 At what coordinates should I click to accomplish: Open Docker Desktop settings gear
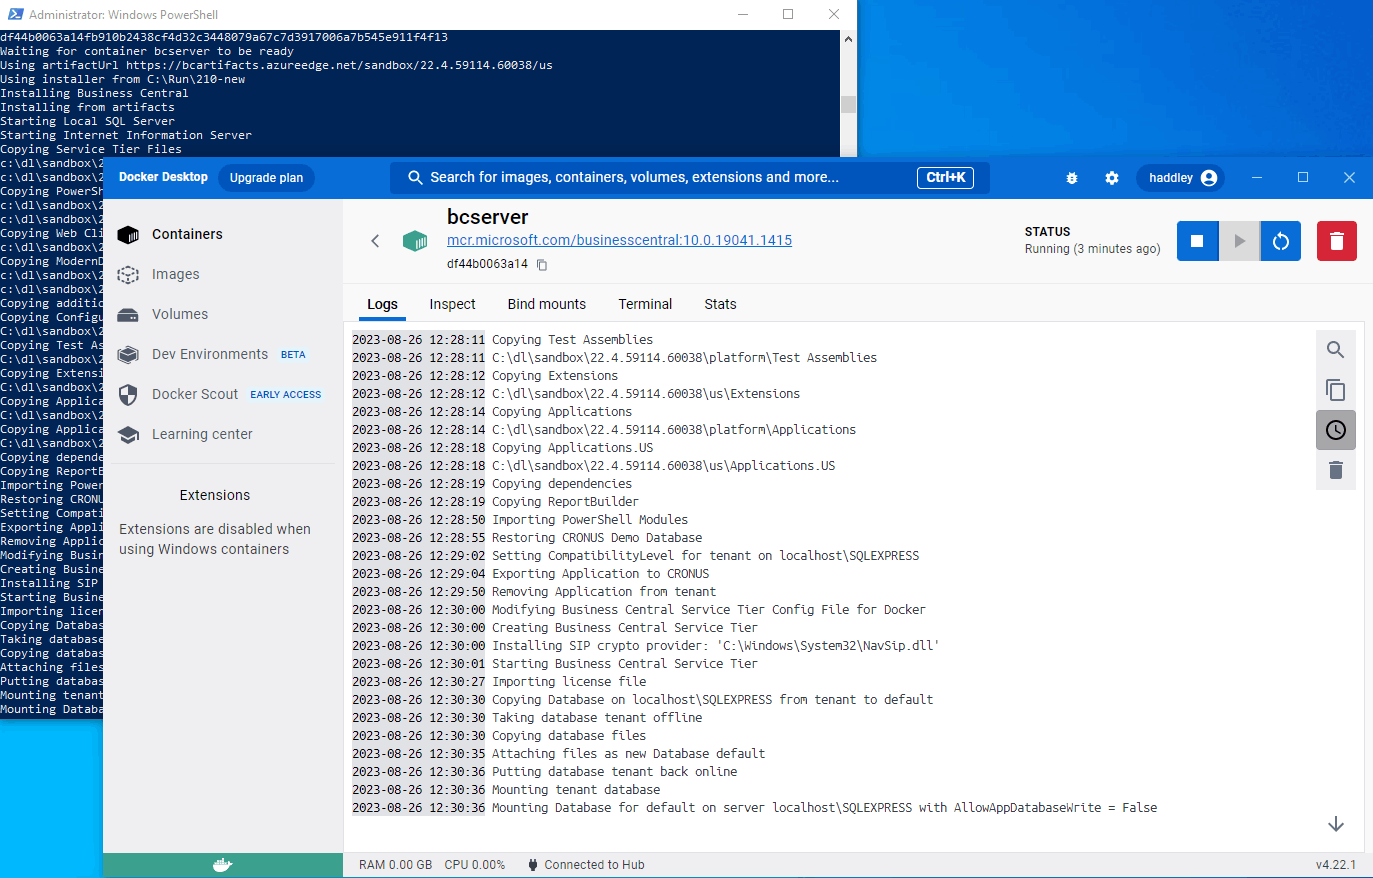1112,178
